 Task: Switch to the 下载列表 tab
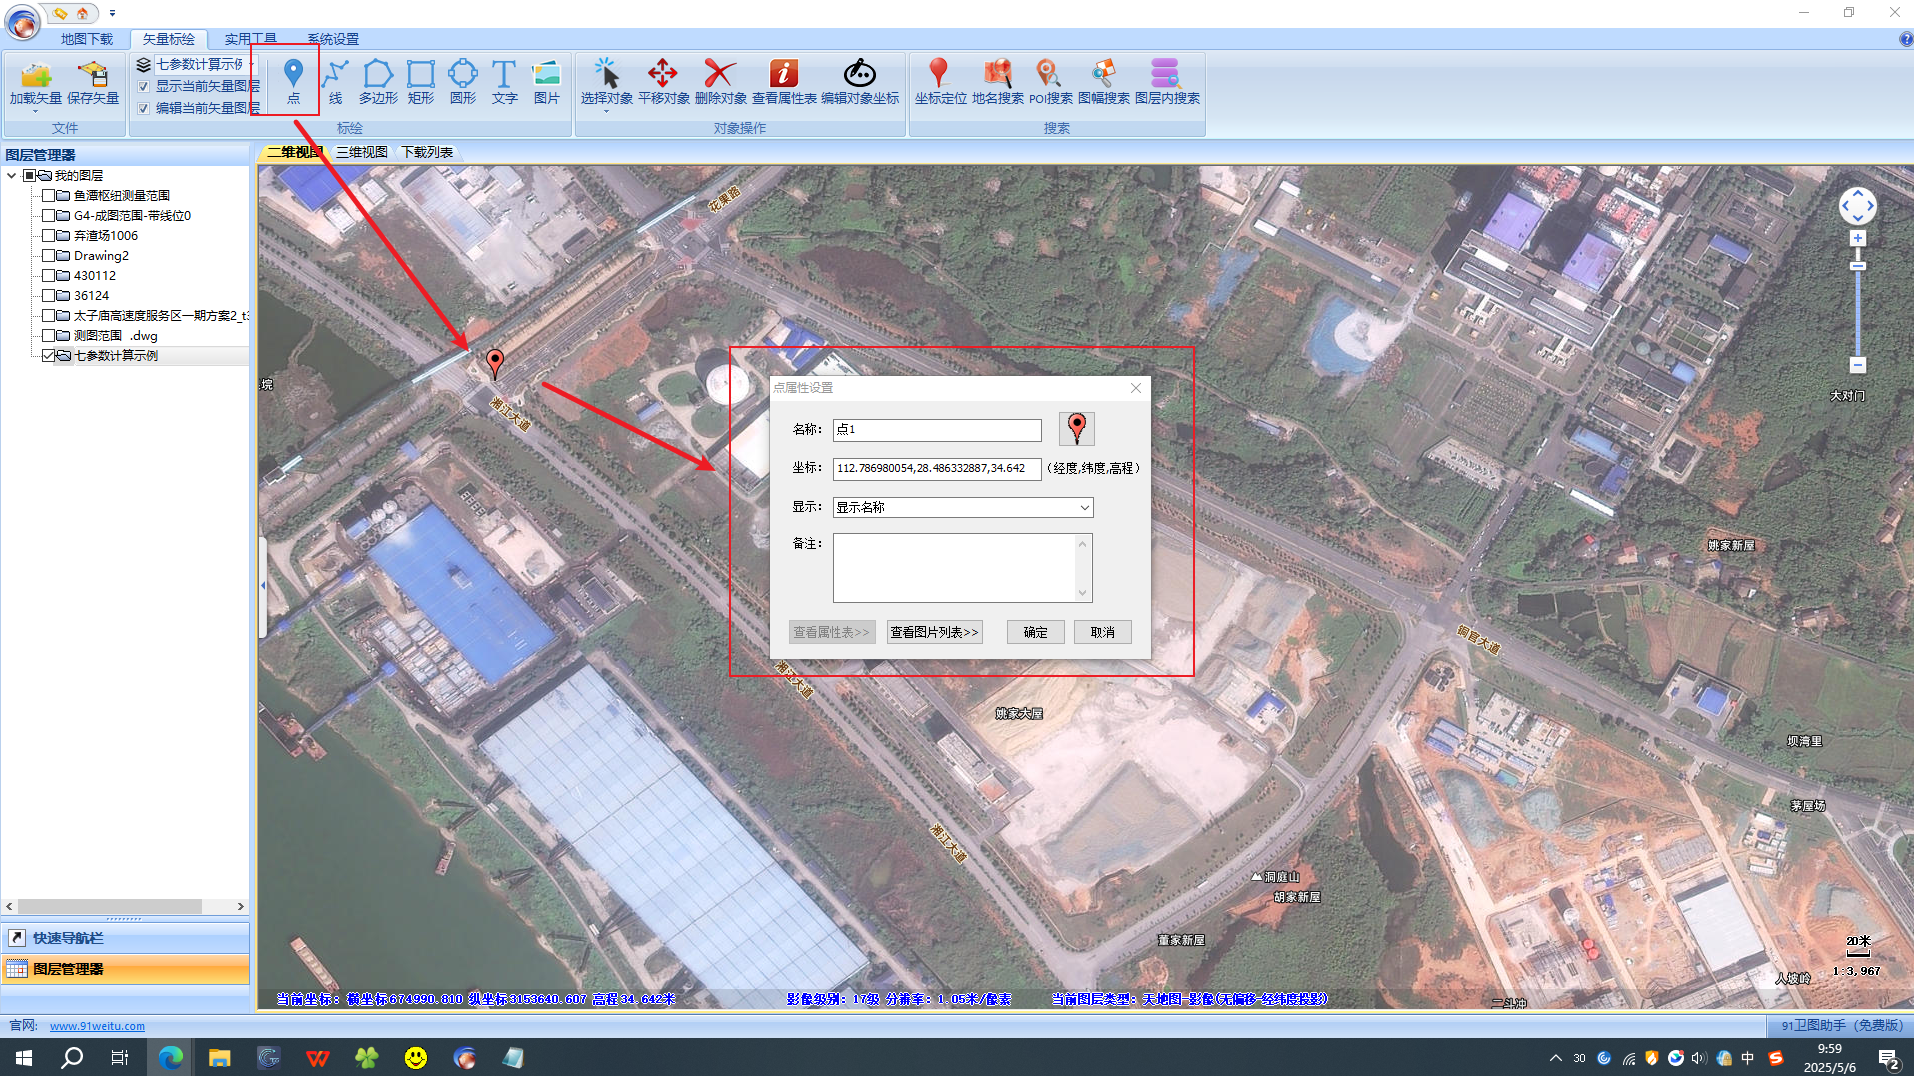point(427,152)
